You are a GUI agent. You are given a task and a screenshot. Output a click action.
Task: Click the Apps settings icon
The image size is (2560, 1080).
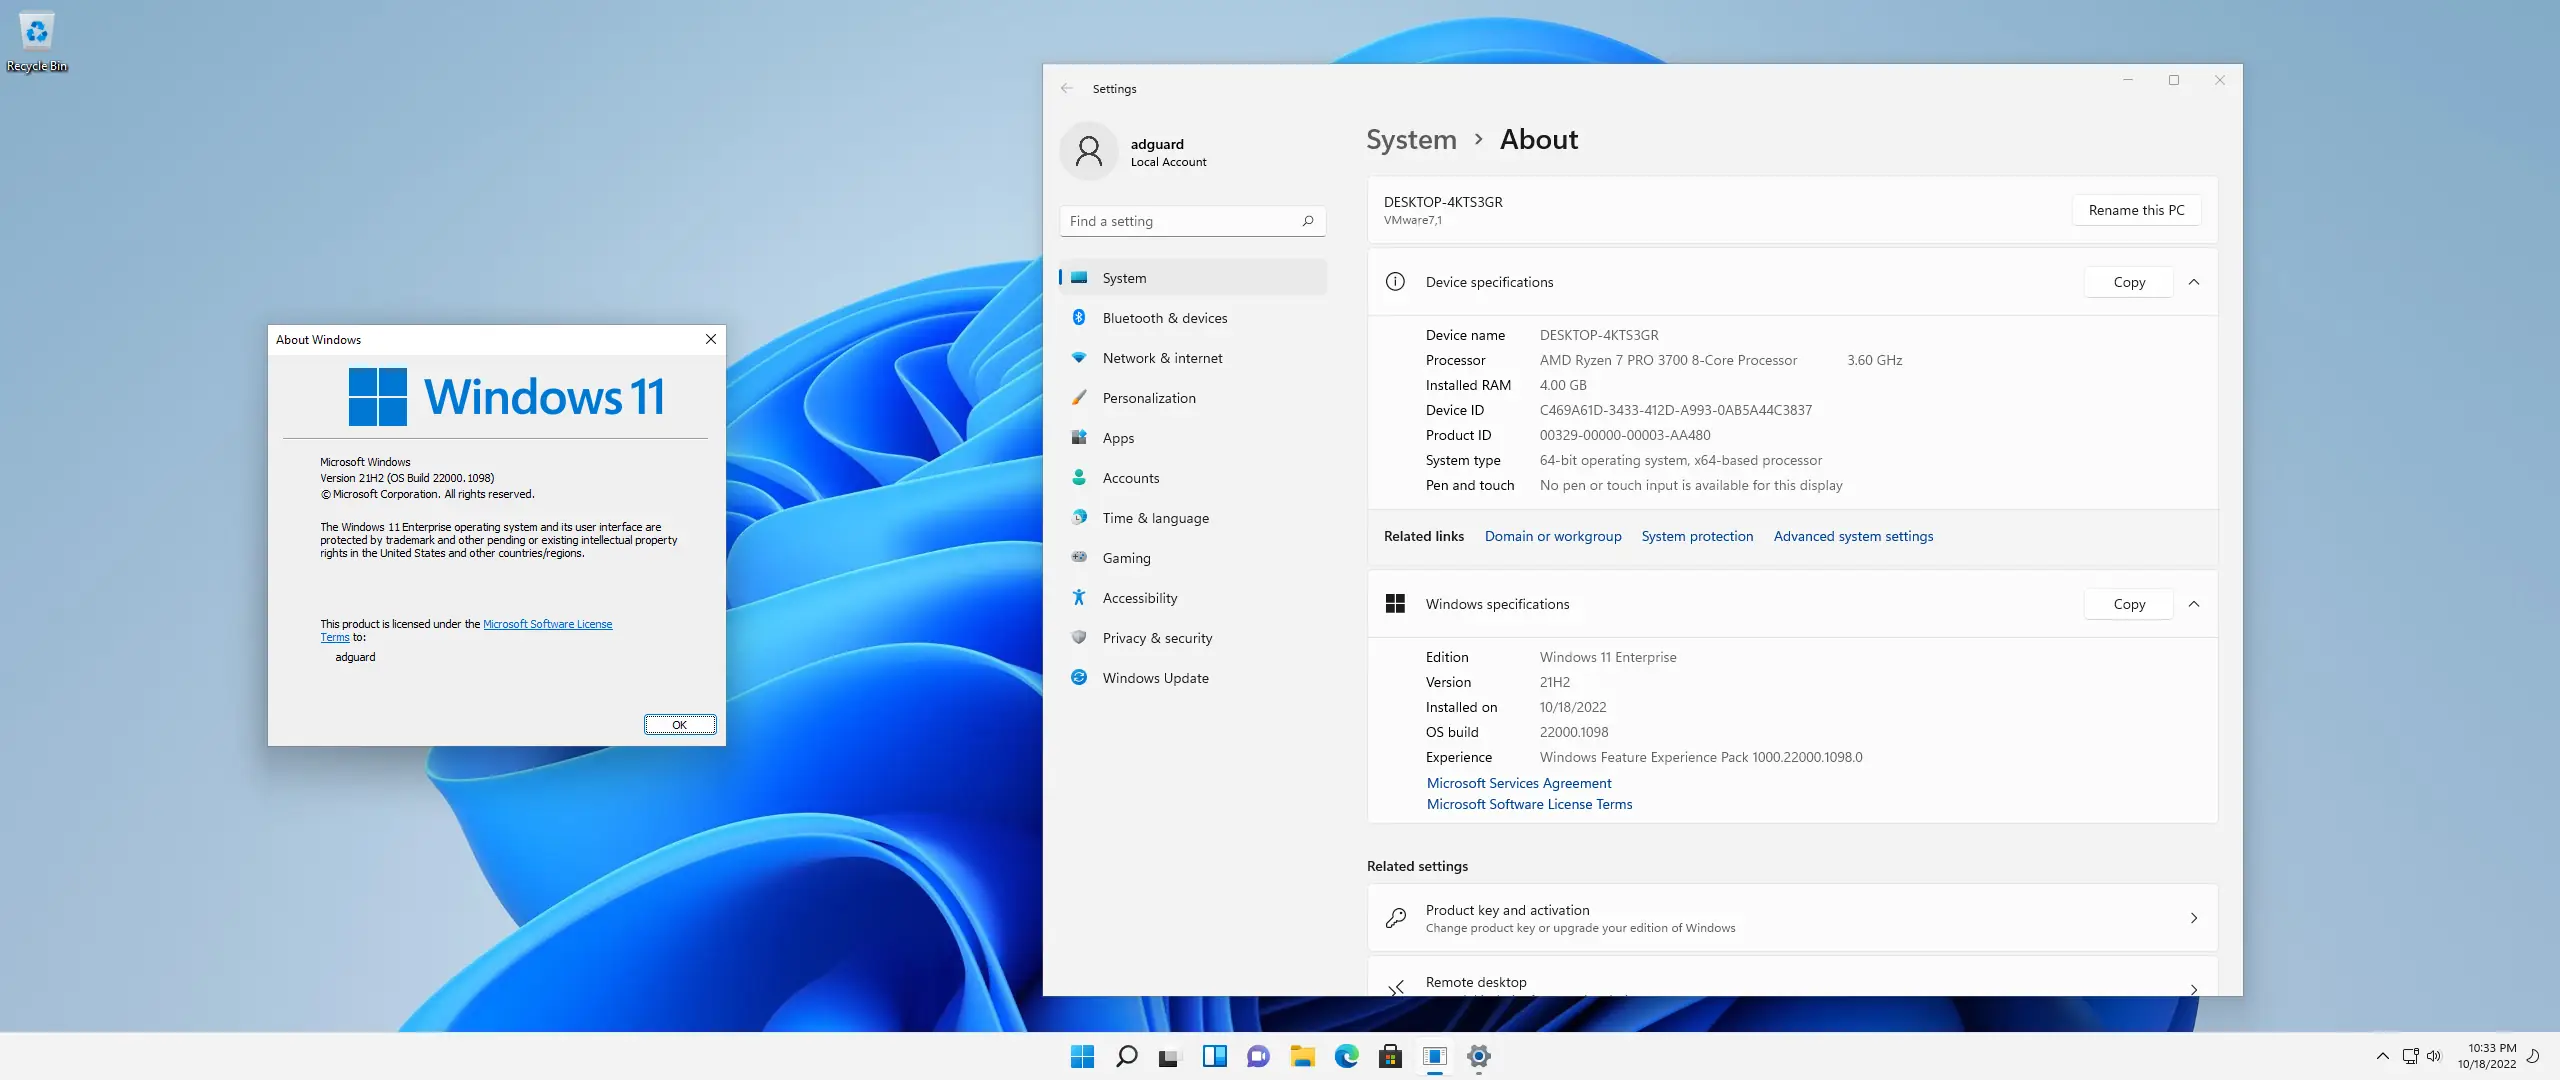tap(1079, 437)
